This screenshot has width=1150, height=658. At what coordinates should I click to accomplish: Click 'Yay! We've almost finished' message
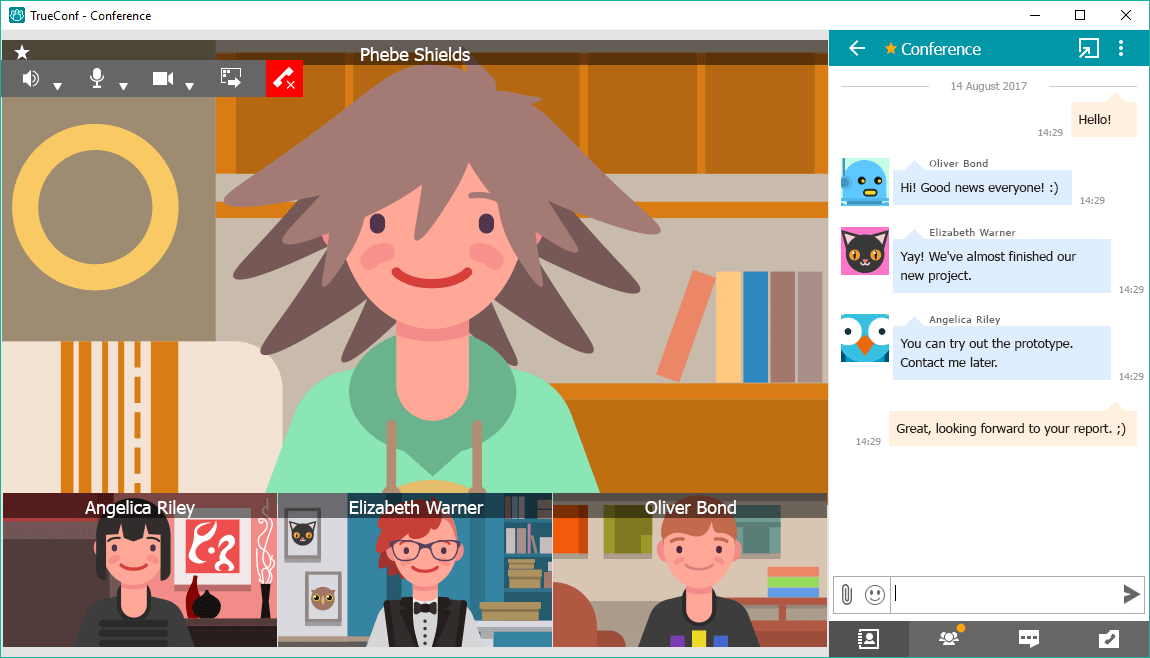click(1001, 266)
